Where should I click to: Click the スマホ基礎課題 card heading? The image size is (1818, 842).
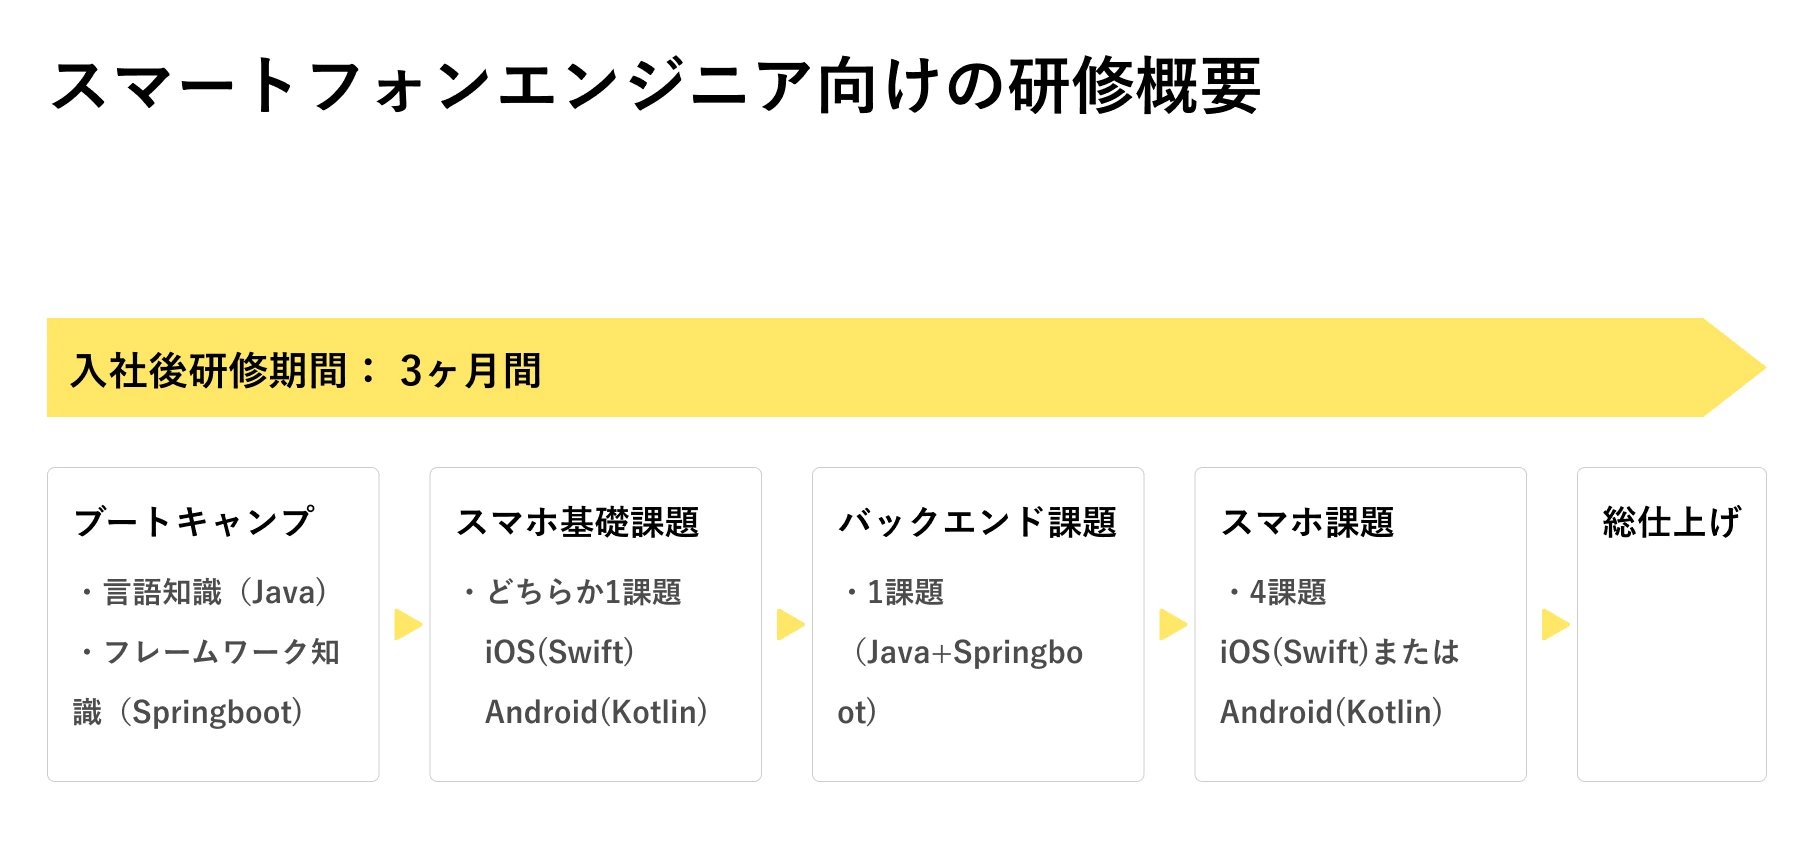pos(577,522)
